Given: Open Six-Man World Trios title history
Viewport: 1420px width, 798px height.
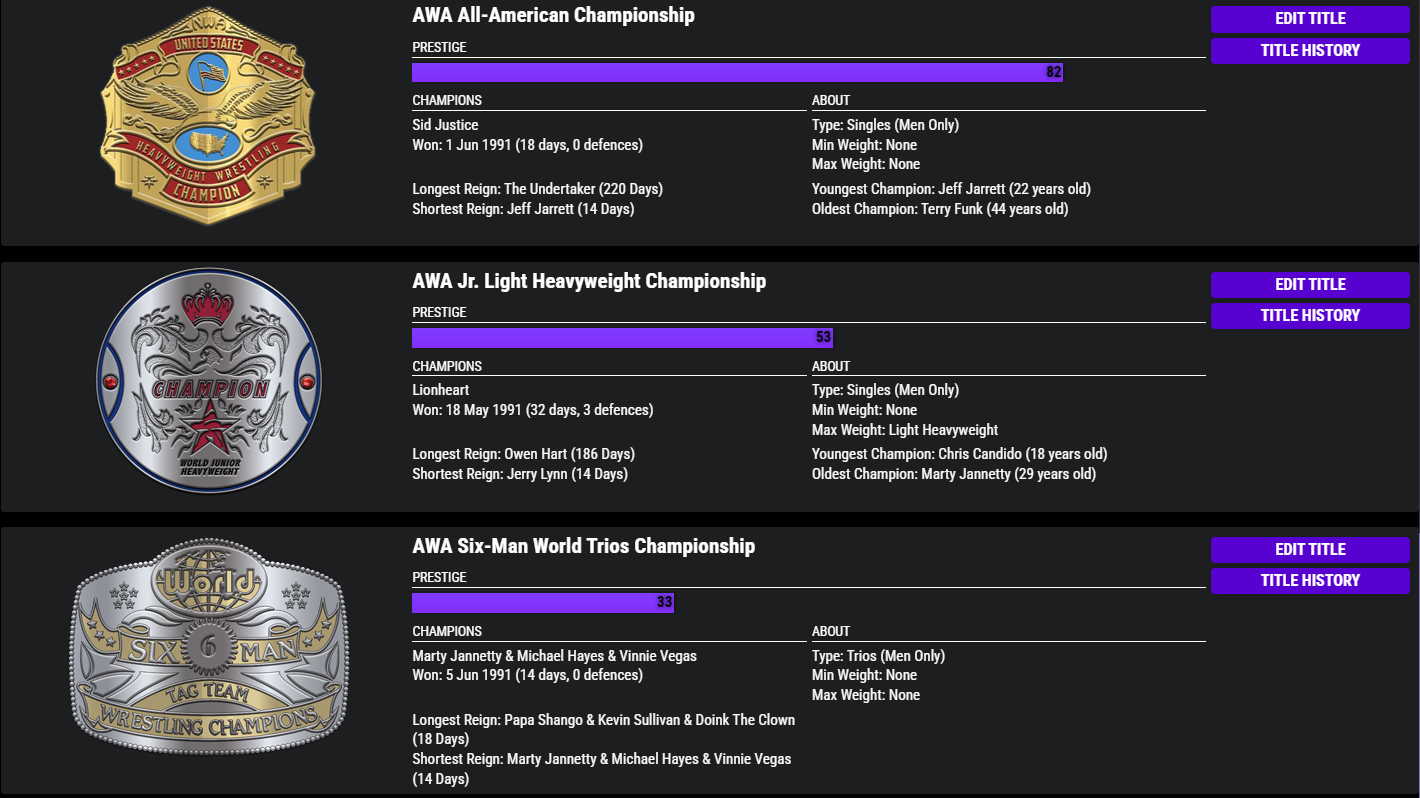Looking at the screenshot, I should coord(1309,580).
